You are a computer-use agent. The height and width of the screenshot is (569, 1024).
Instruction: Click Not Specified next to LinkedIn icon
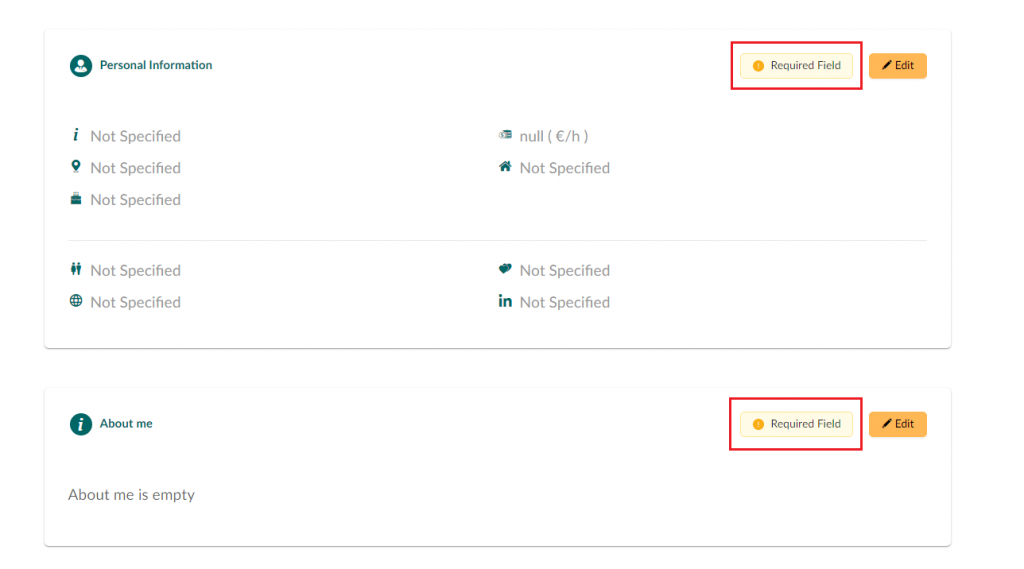coord(565,302)
